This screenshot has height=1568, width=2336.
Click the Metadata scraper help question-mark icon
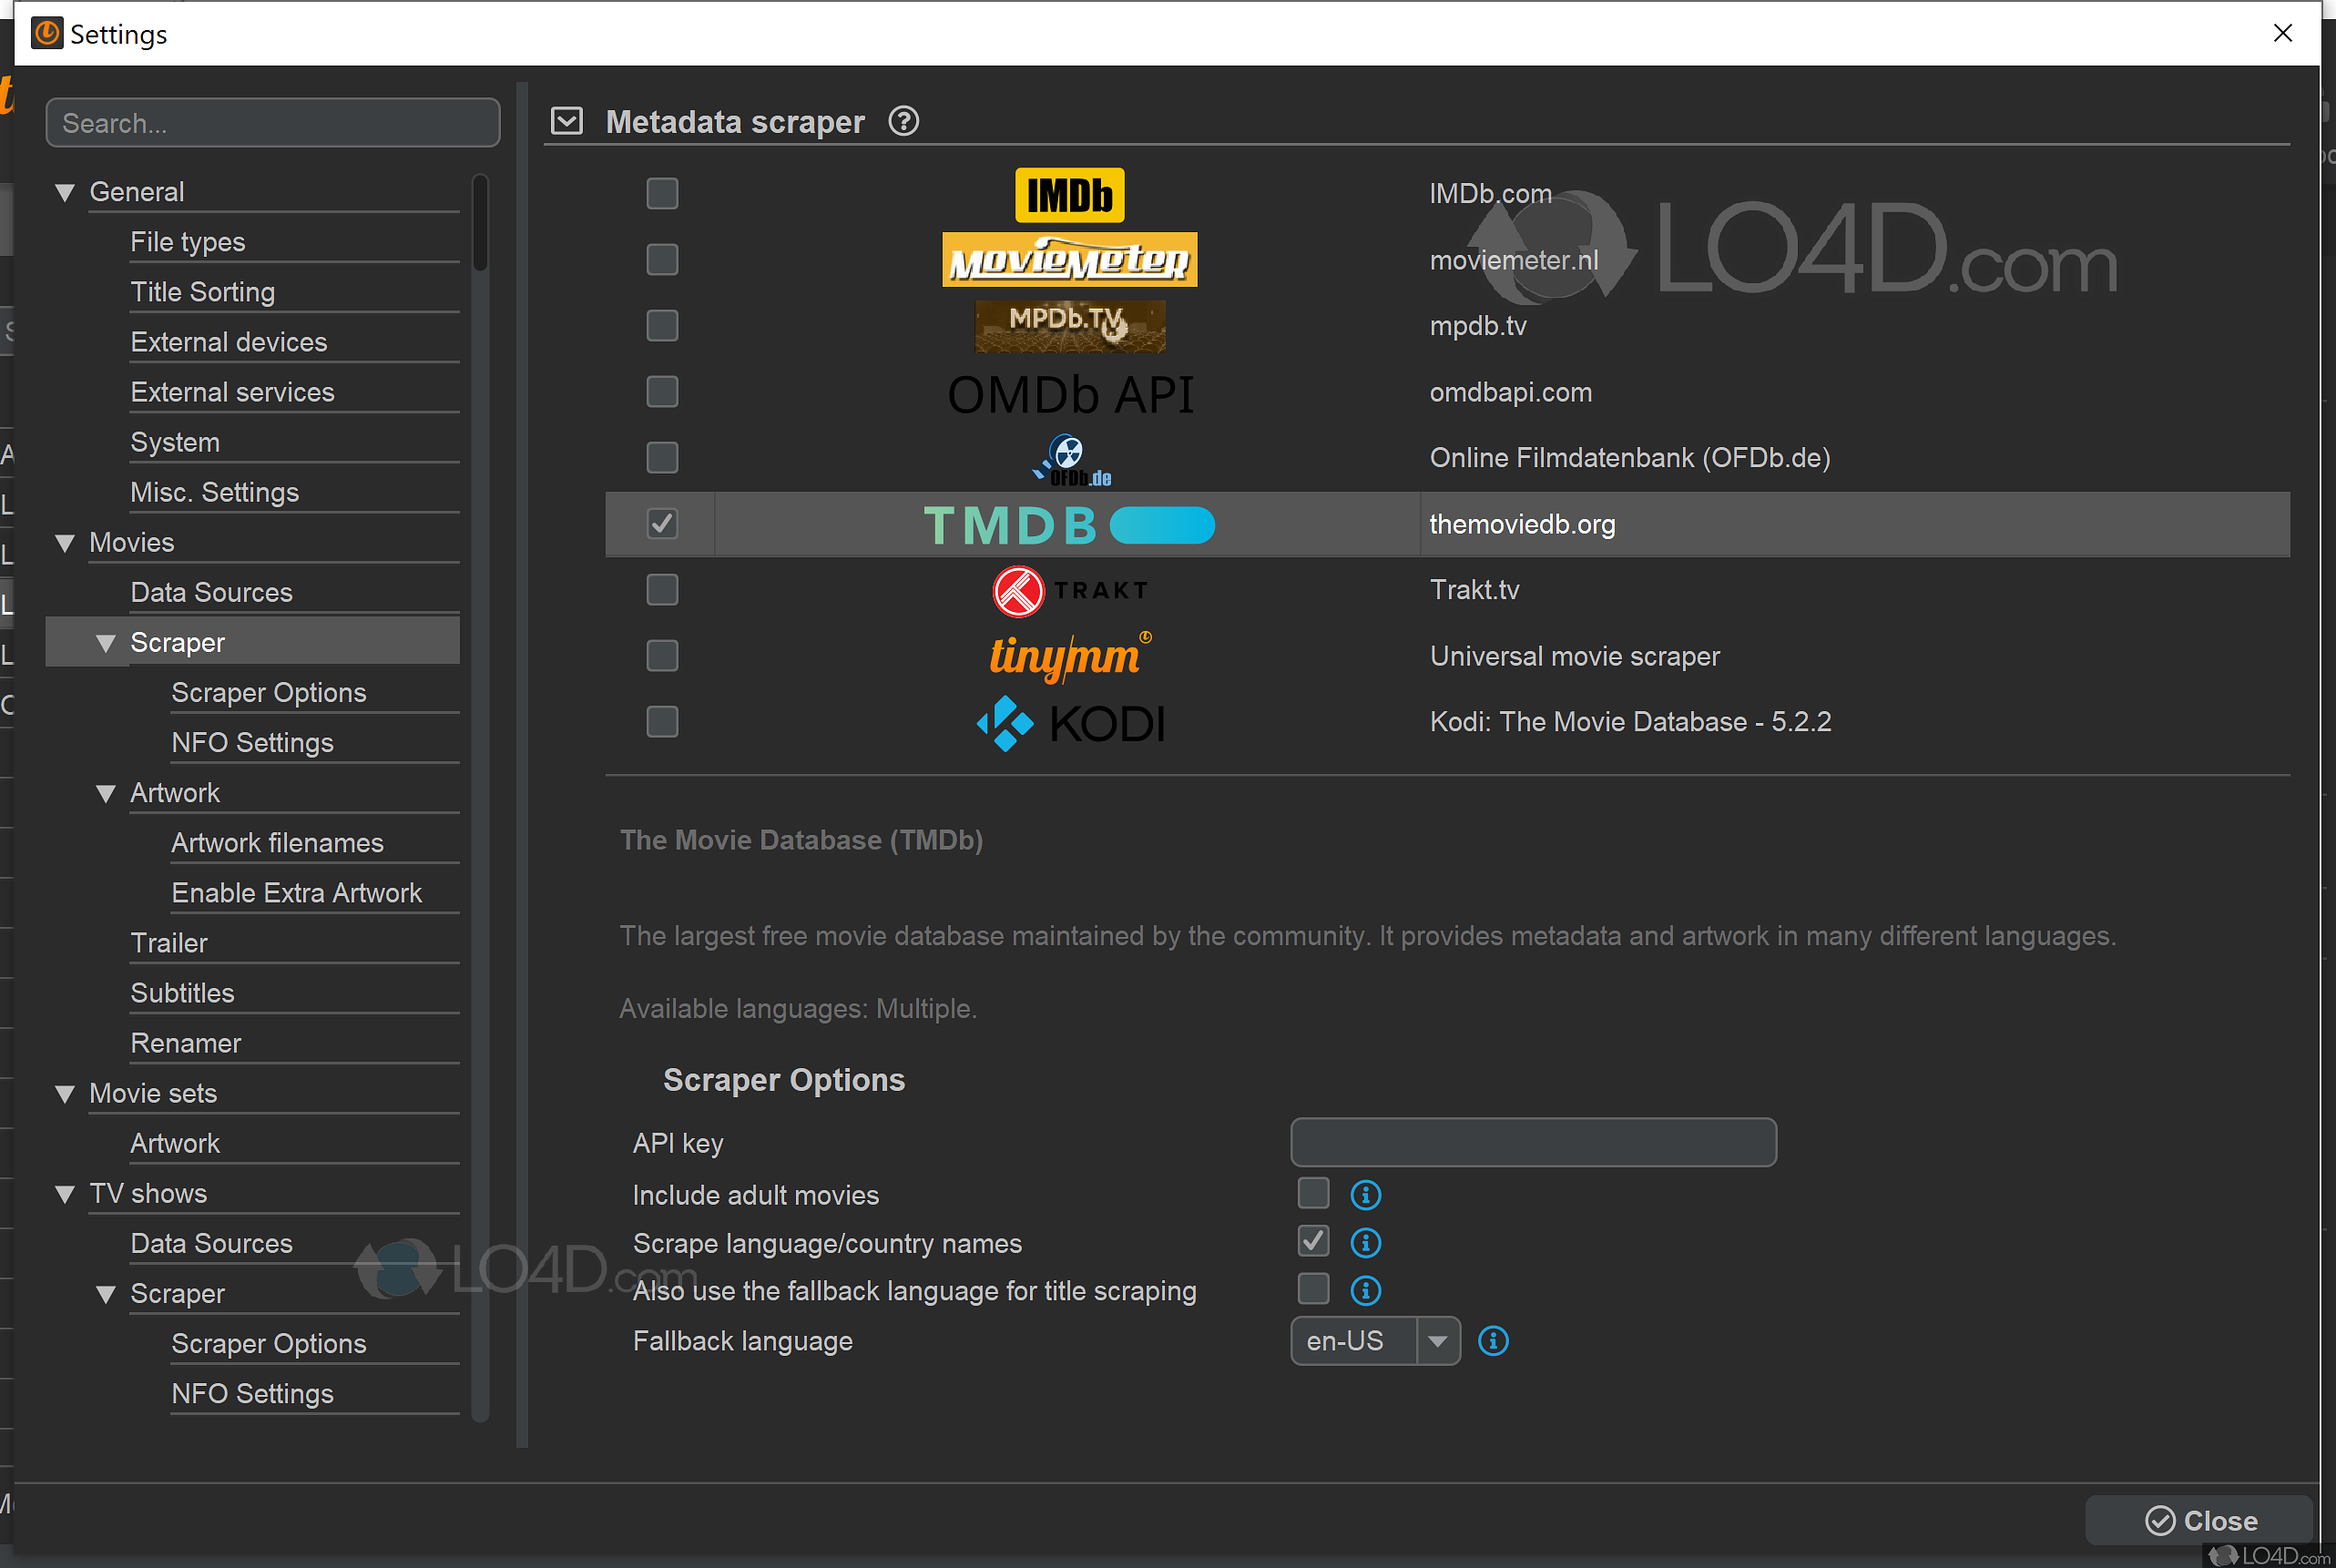coord(903,122)
